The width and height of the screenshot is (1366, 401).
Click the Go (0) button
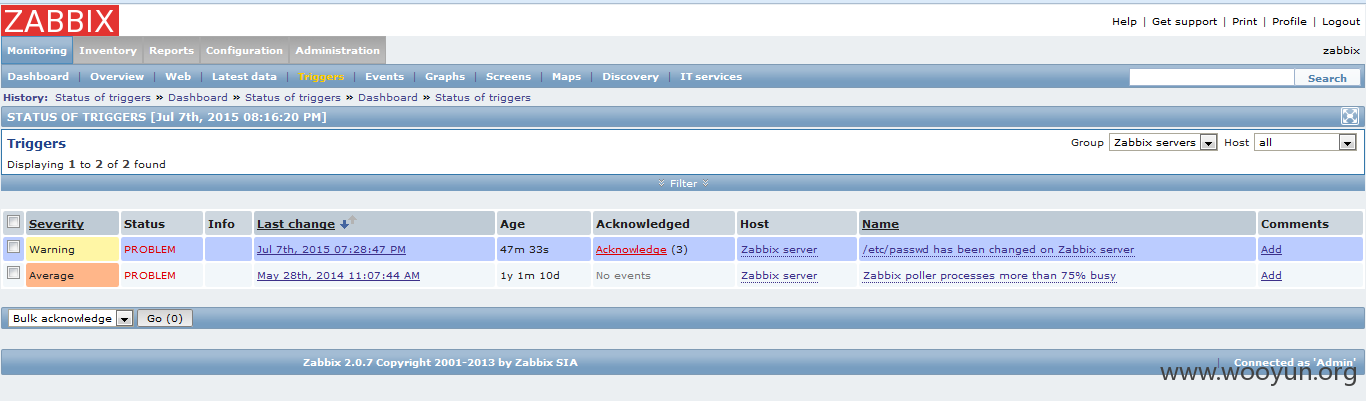(165, 318)
